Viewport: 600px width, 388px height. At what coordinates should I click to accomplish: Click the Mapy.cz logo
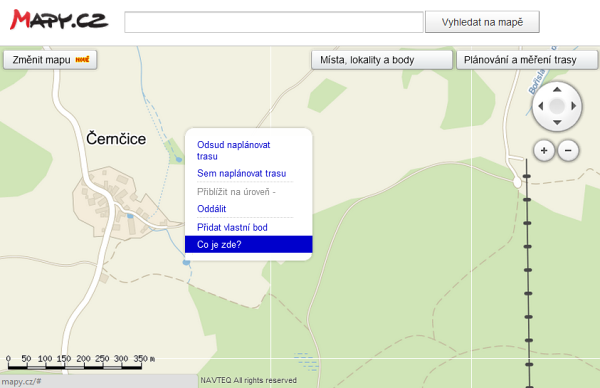59,20
